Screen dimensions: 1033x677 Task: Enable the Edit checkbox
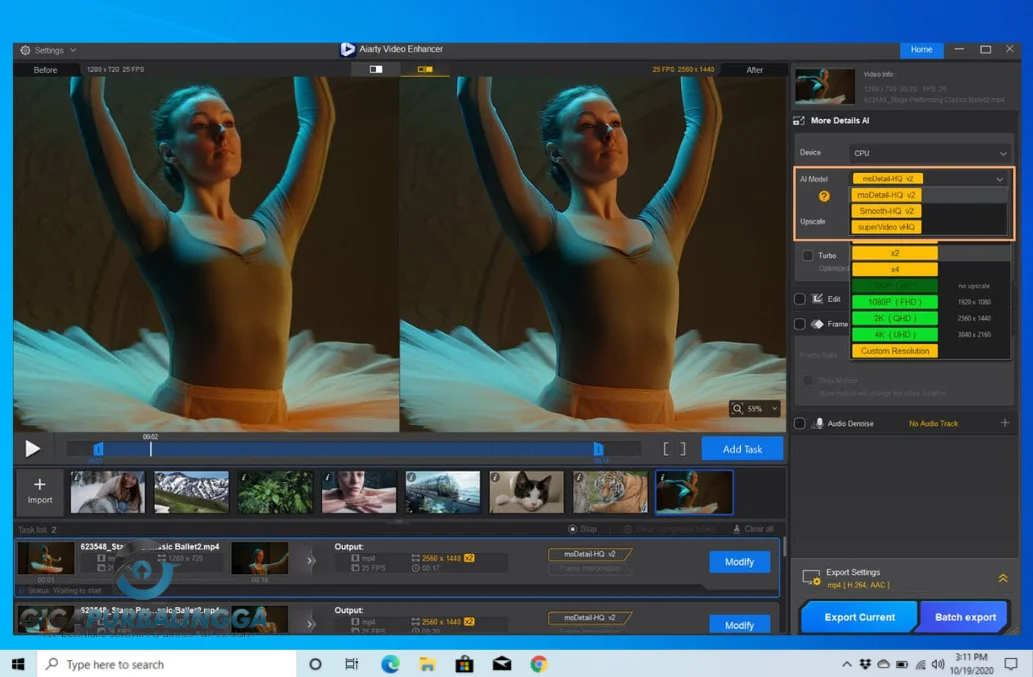click(x=800, y=299)
